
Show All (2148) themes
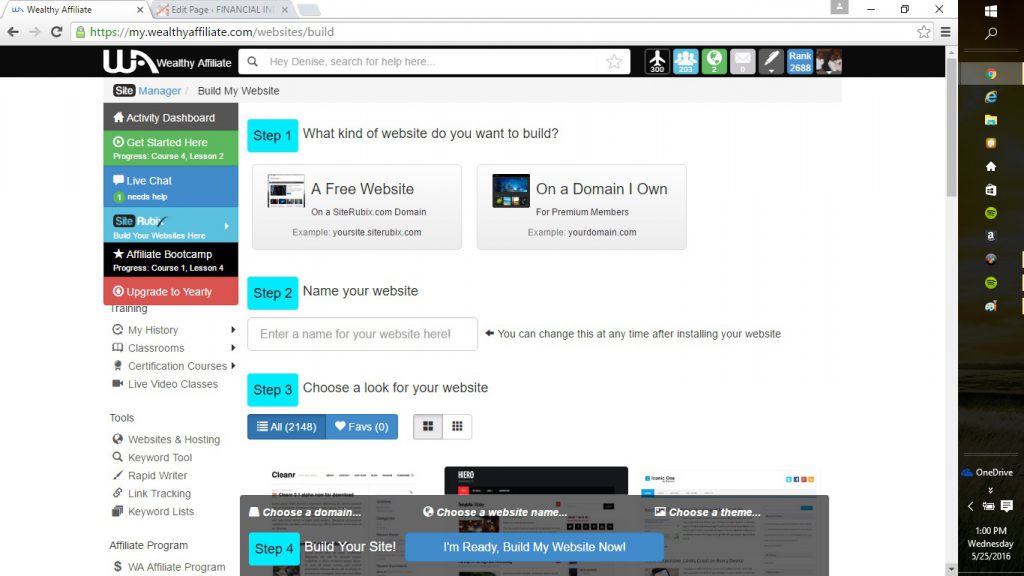287,426
